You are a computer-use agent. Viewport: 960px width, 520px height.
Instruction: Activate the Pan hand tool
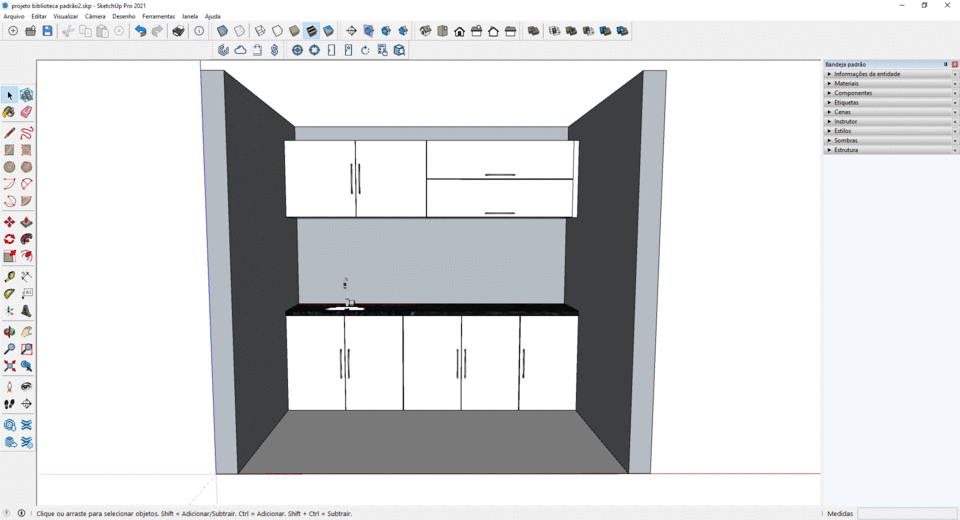tap(26, 332)
